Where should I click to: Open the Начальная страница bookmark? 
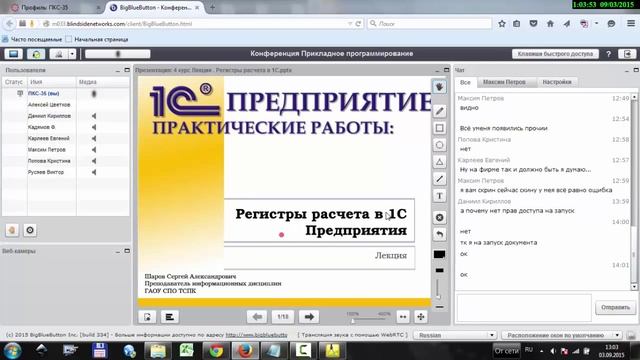(x=97, y=40)
